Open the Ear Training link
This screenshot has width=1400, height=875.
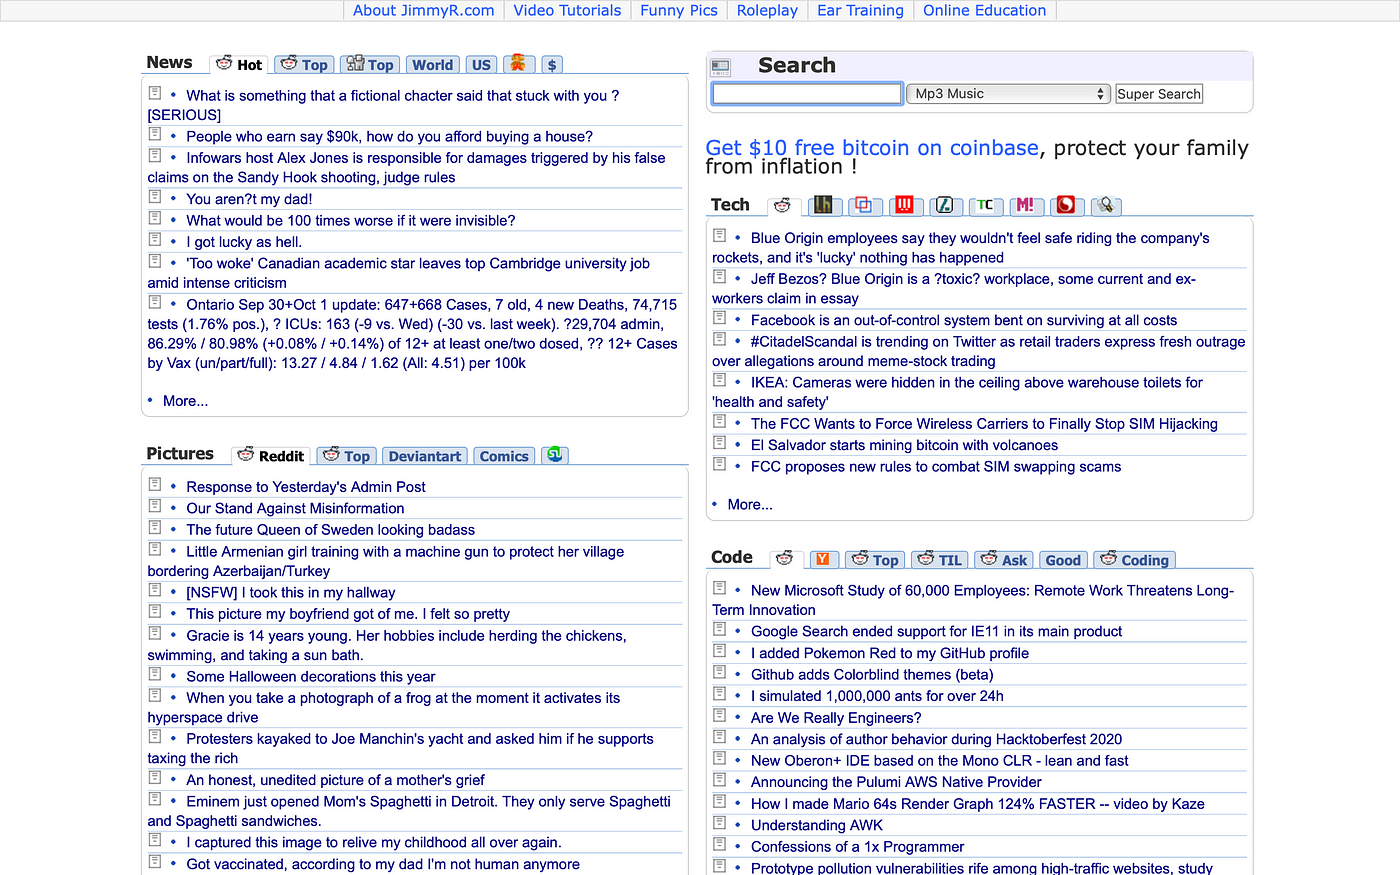(860, 10)
